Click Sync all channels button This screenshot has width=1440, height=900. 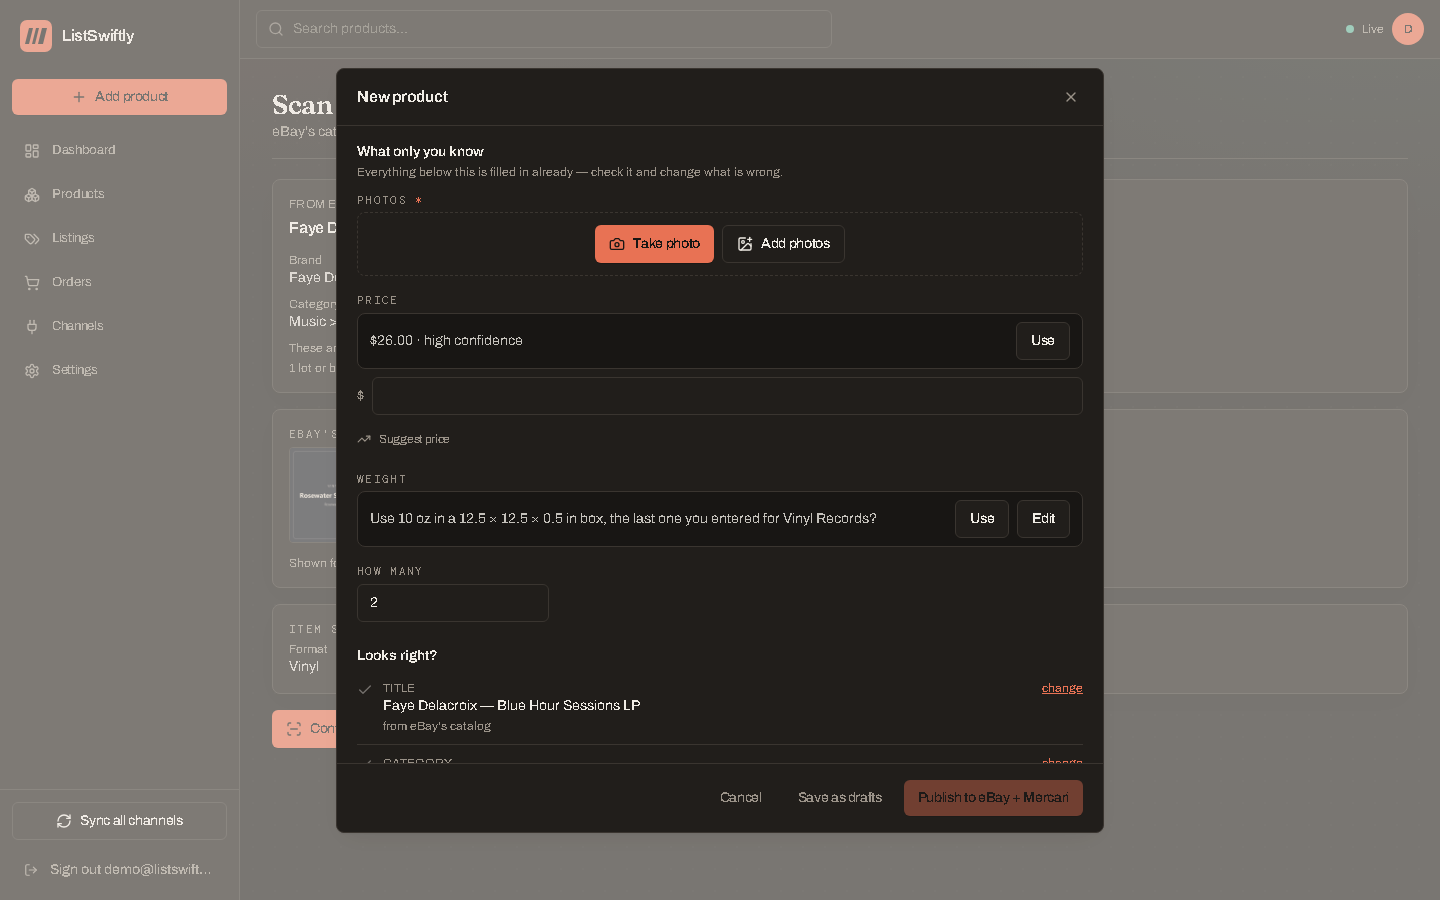pyautogui.click(x=119, y=821)
